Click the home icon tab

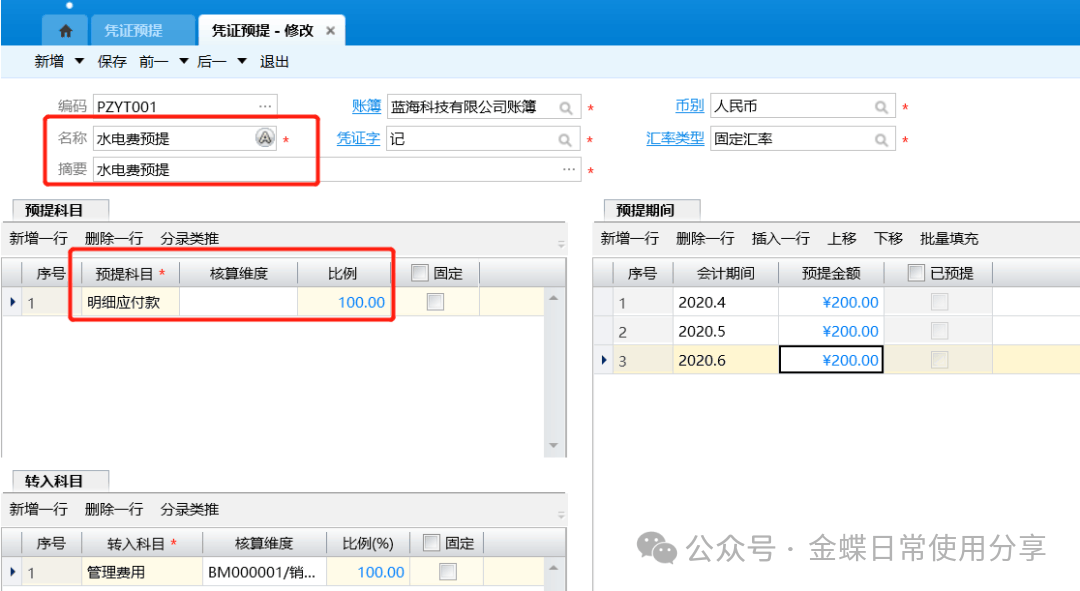coord(66,31)
